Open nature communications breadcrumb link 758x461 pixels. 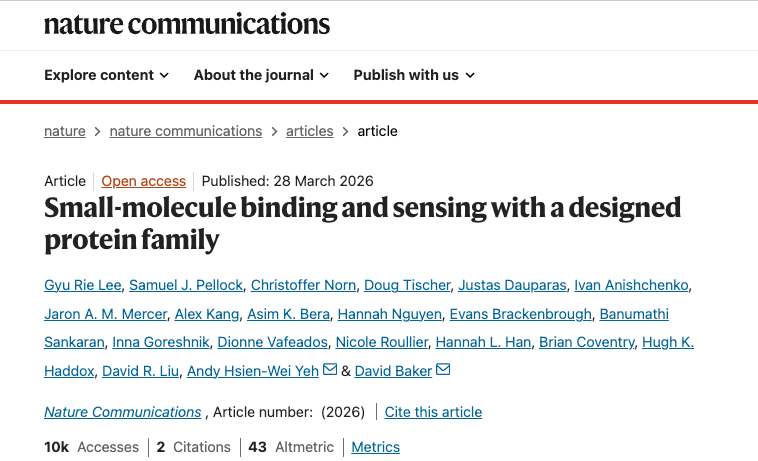[186, 131]
